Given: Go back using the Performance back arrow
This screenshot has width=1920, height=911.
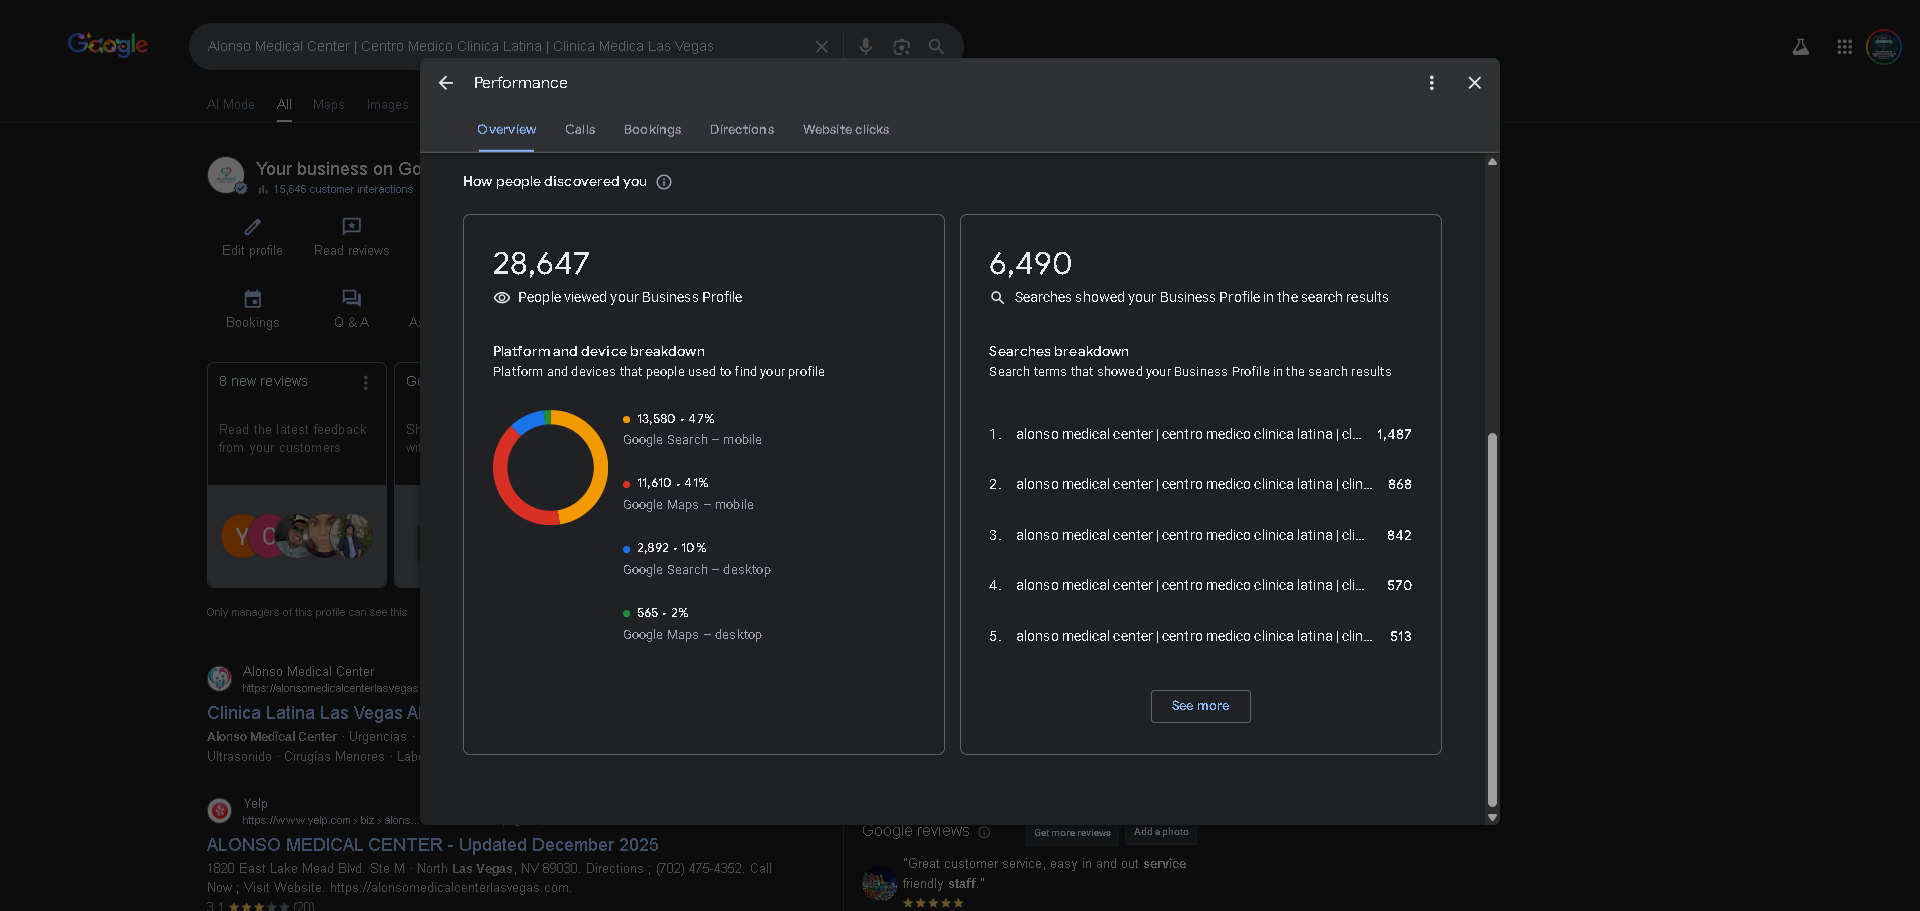Looking at the screenshot, I should [446, 83].
